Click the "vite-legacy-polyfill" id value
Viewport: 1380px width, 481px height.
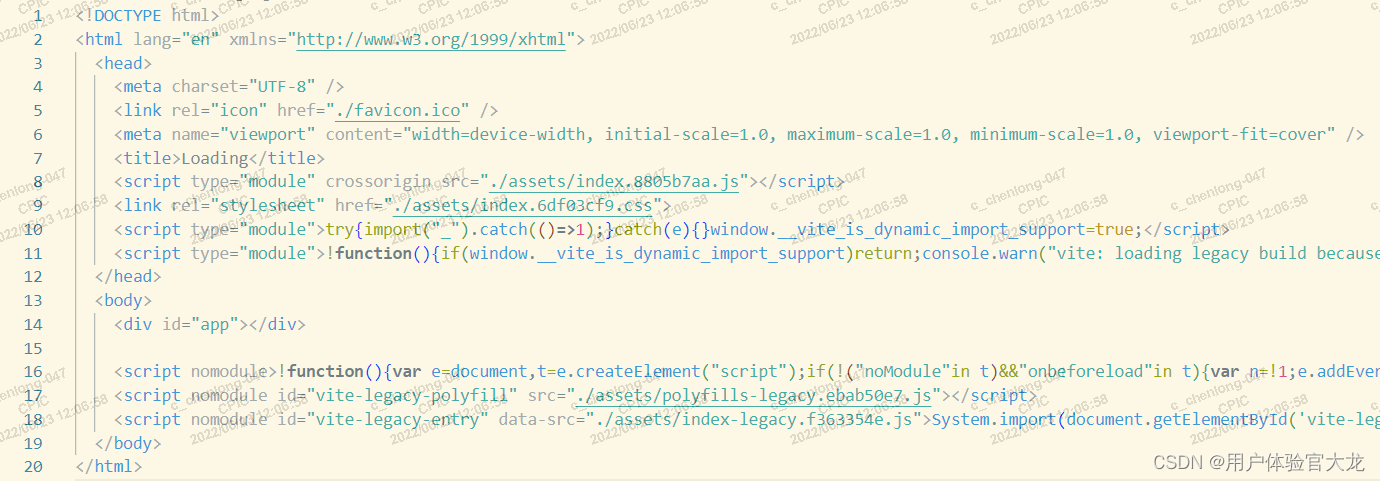click(419, 396)
